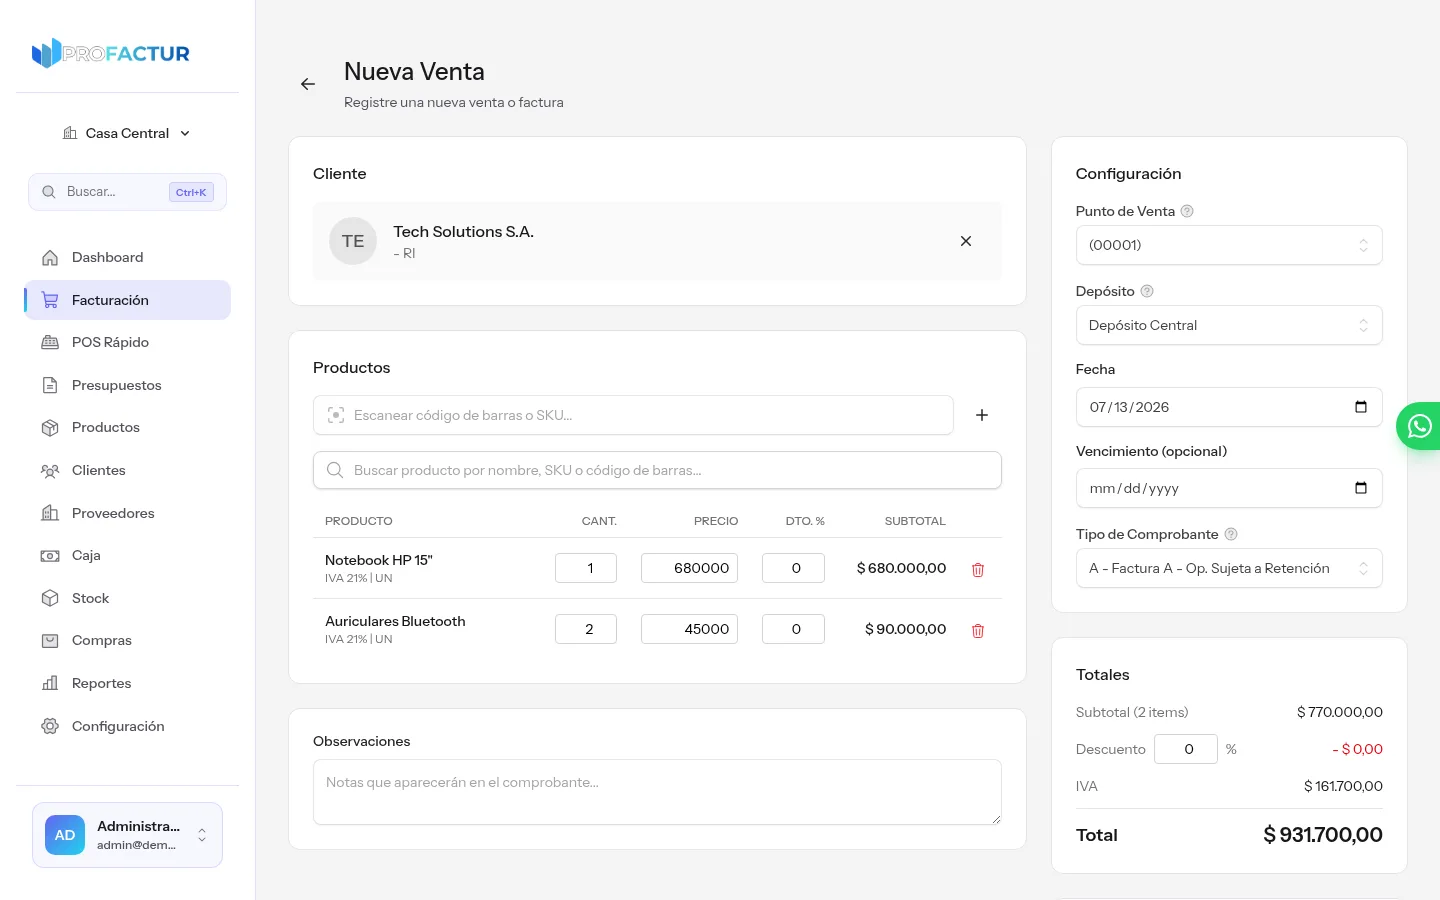Expand the Administrador account menu
The image size is (1440, 900).
(x=127, y=835)
